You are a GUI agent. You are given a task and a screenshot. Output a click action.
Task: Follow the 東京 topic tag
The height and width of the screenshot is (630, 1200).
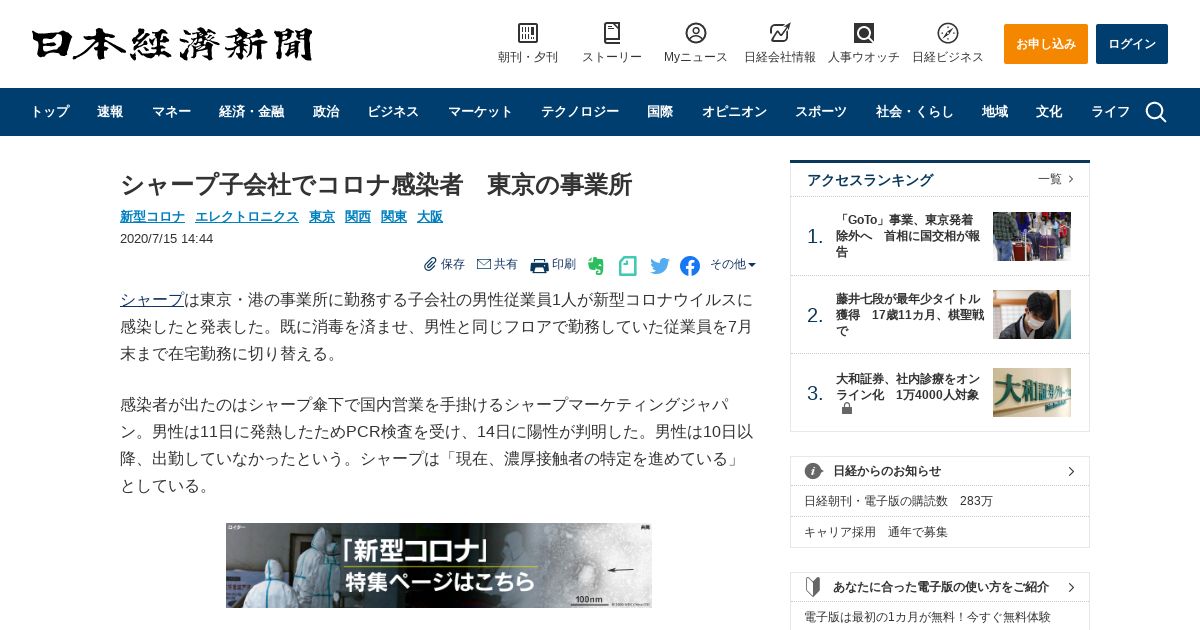(322, 216)
